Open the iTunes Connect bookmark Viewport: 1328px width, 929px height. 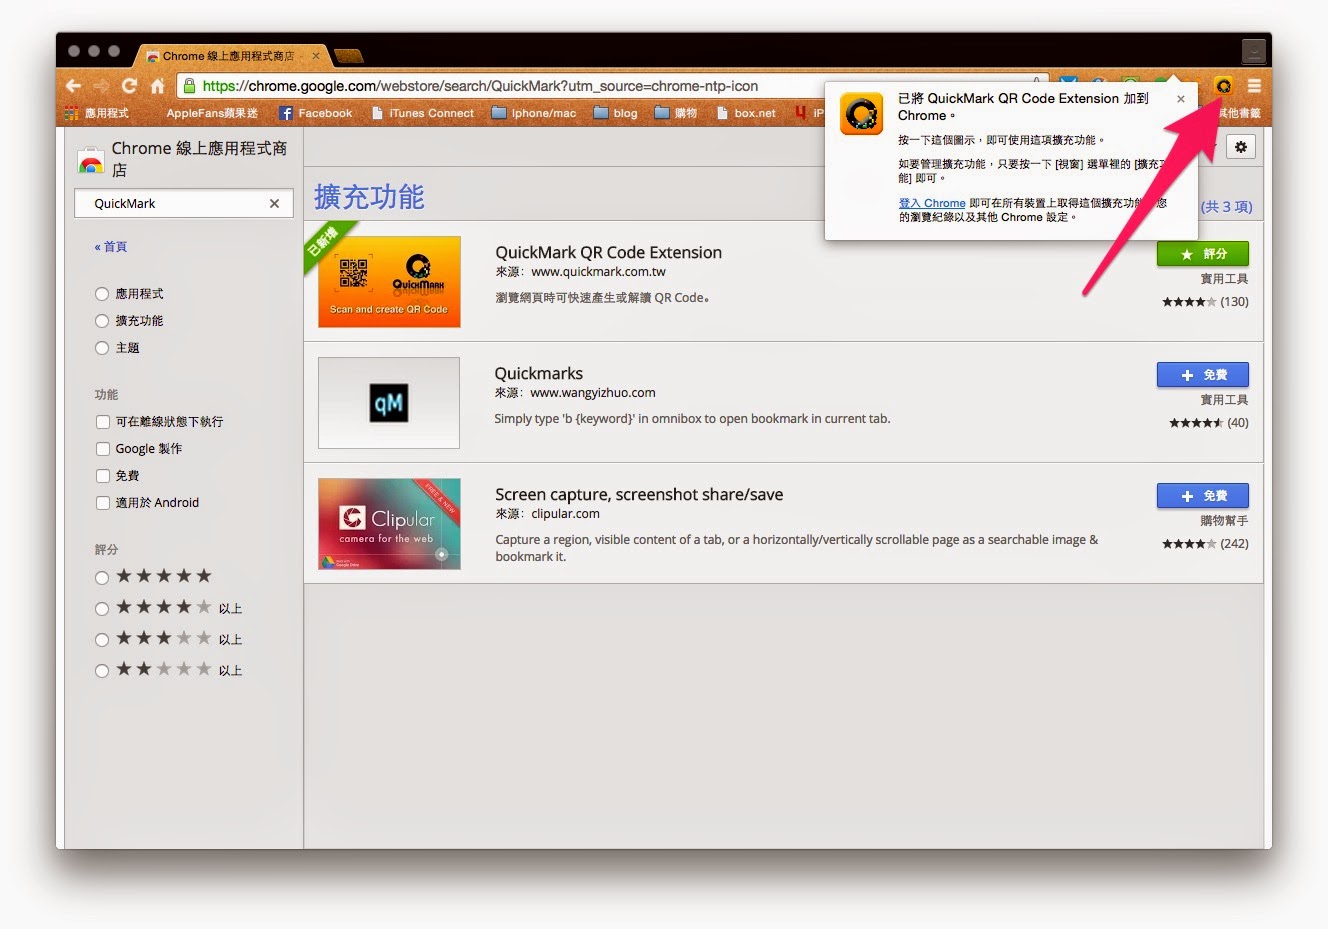pos(422,113)
